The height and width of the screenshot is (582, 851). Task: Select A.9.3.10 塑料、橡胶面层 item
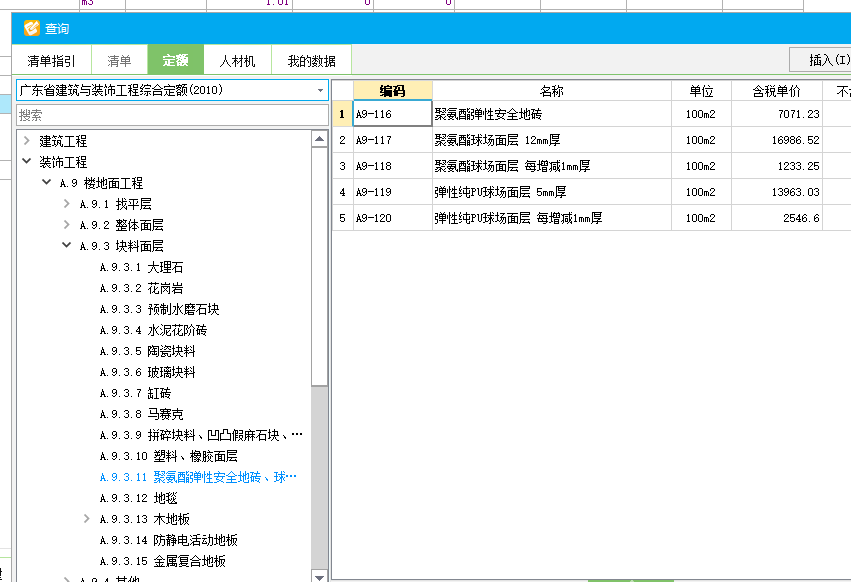[x=169, y=456]
